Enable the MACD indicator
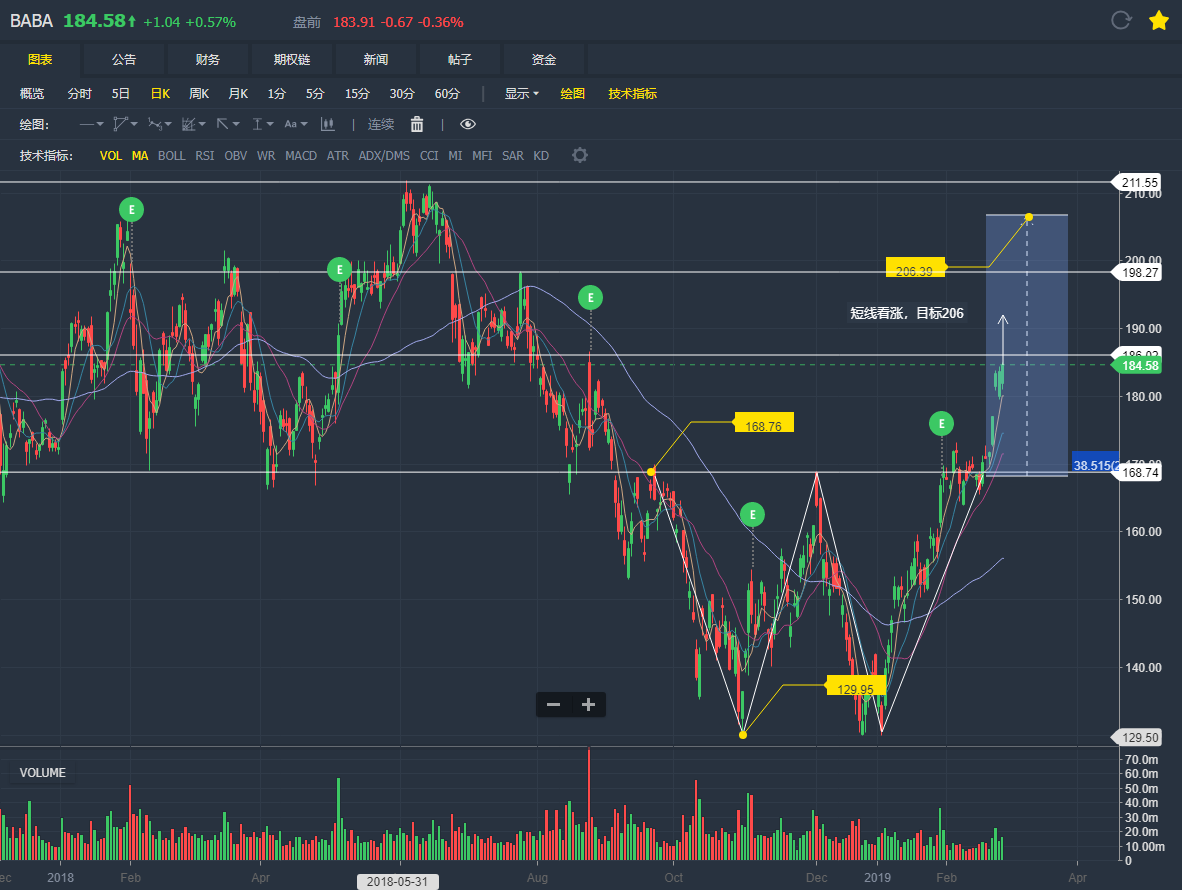 tap(301, 155)
